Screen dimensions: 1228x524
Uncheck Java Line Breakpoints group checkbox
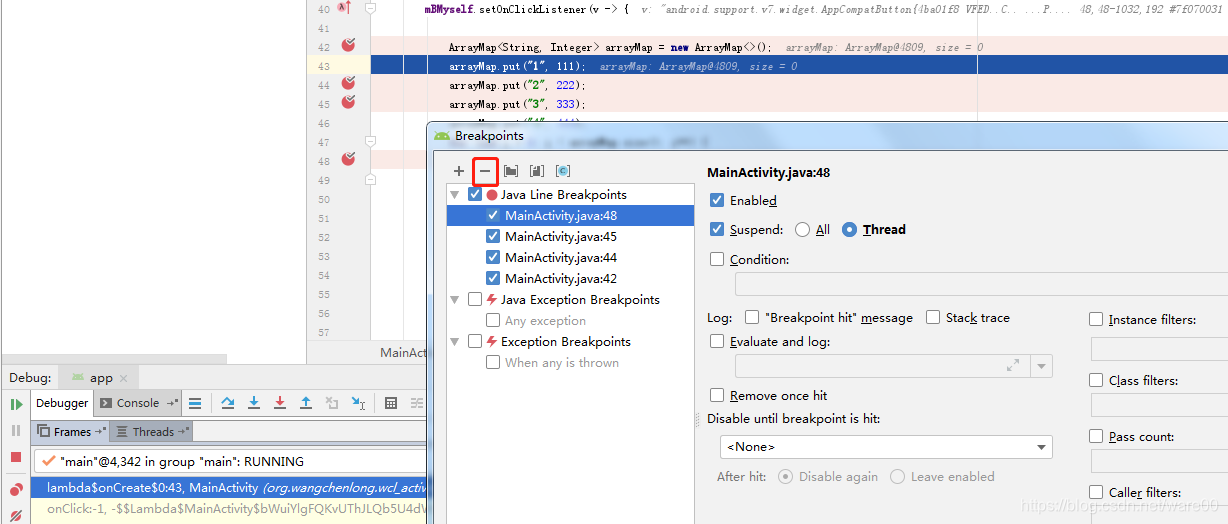click(x=474, y=195)
